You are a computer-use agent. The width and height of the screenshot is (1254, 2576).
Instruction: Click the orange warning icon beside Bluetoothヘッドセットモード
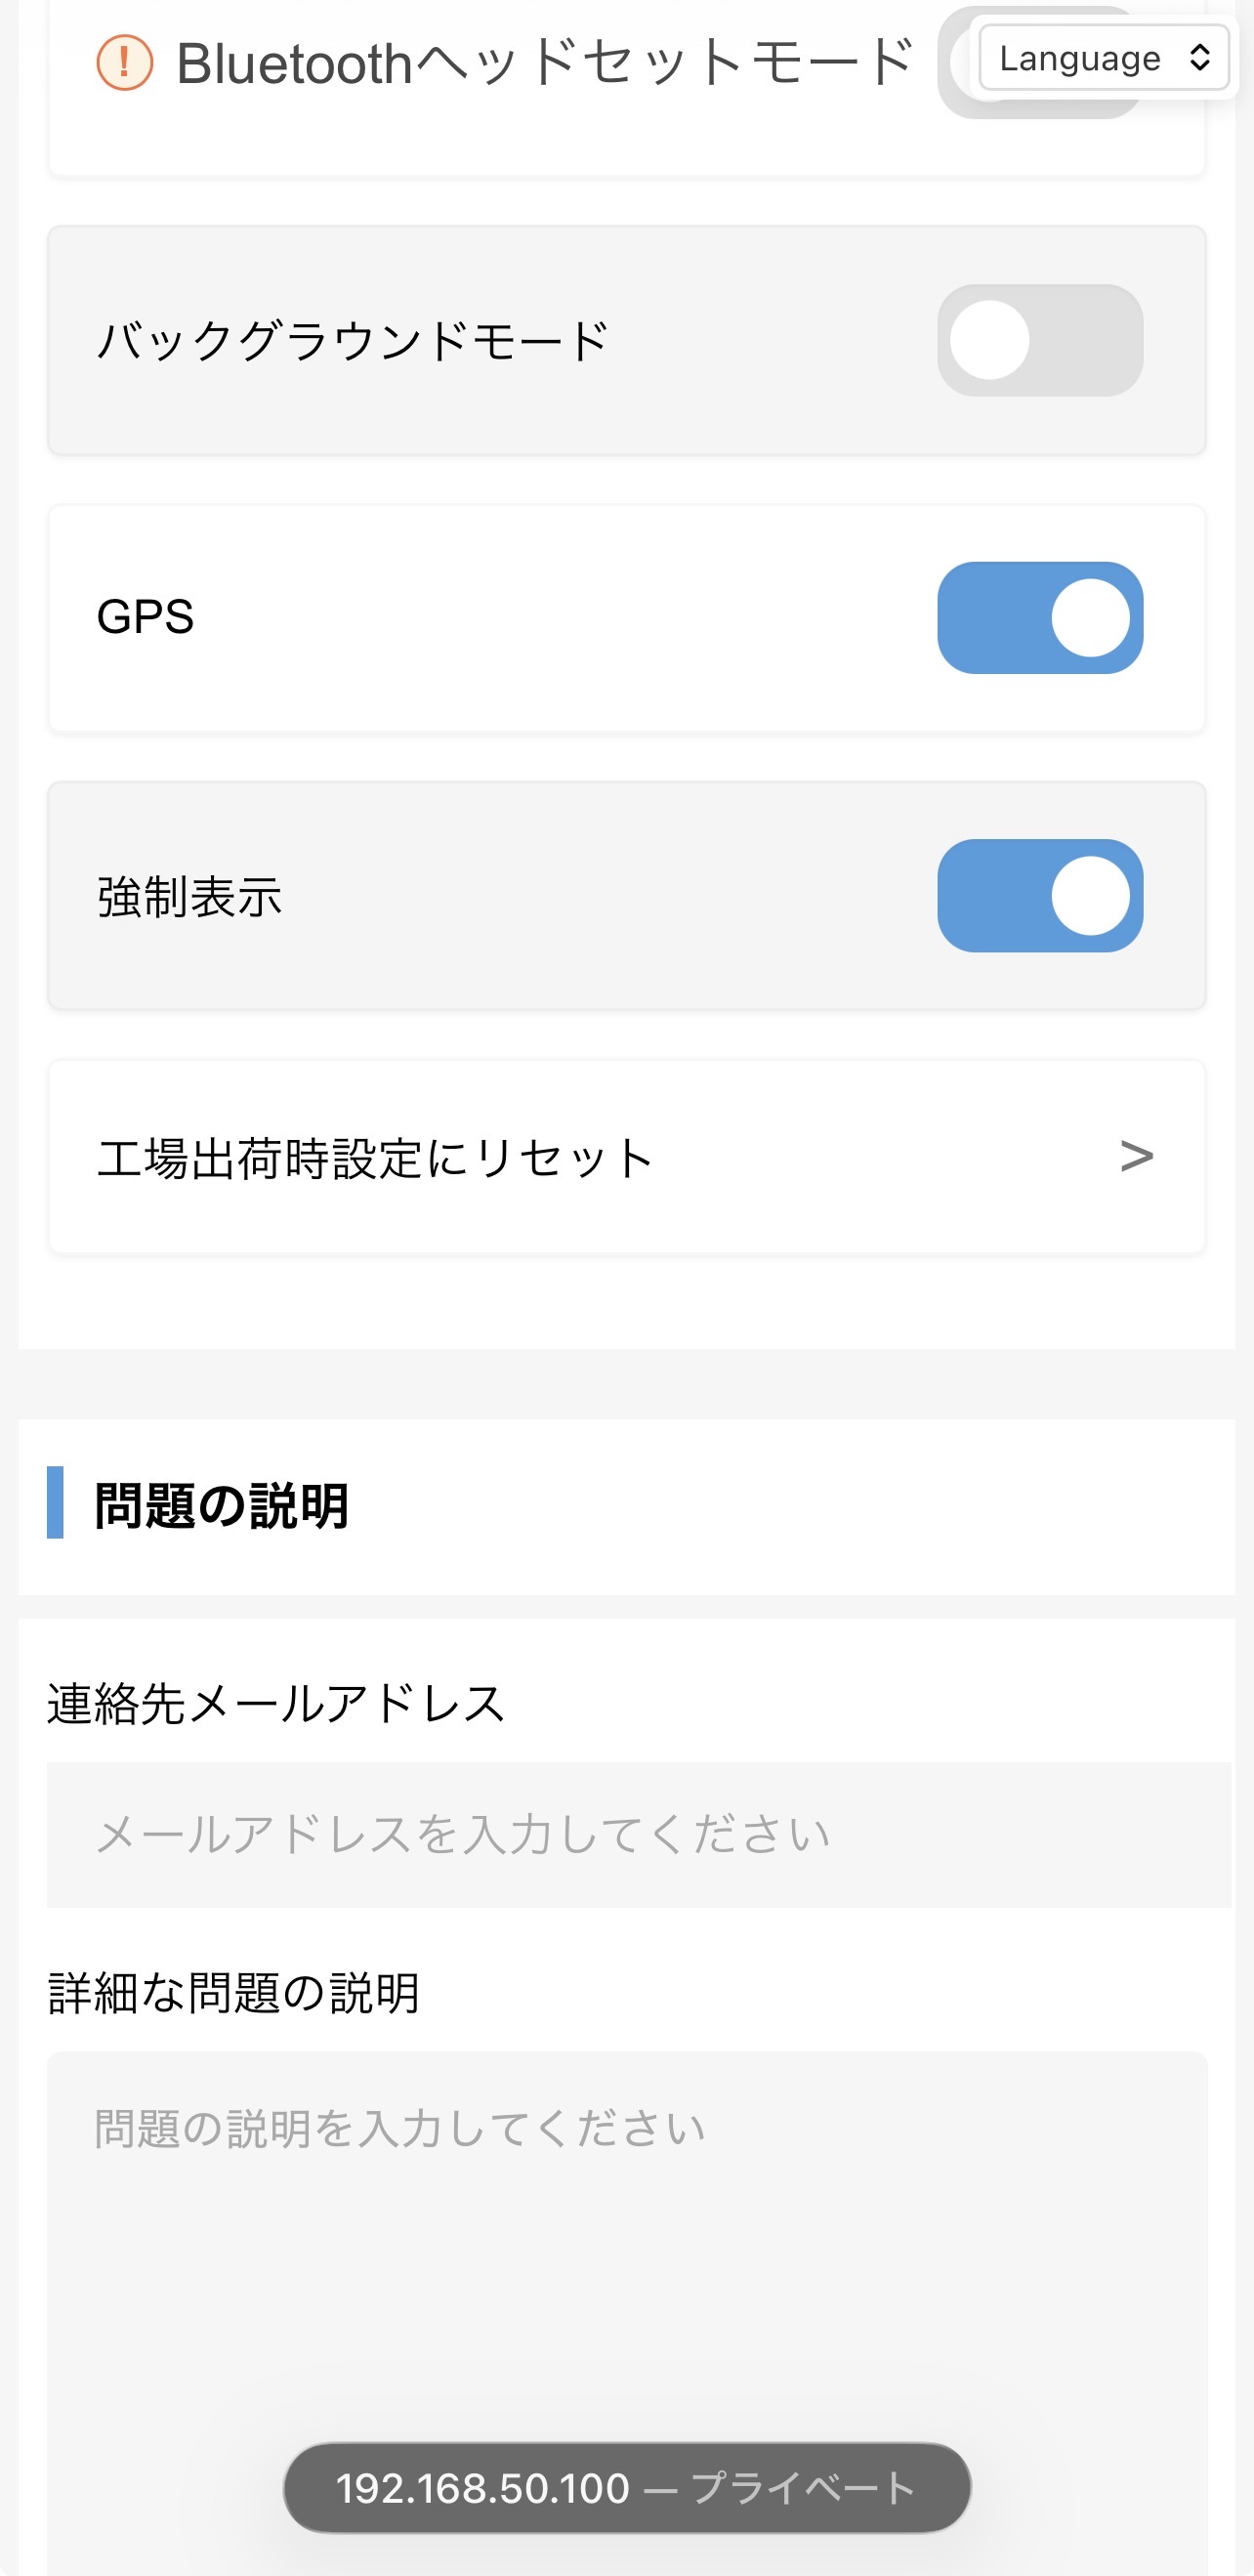[124, 62]
